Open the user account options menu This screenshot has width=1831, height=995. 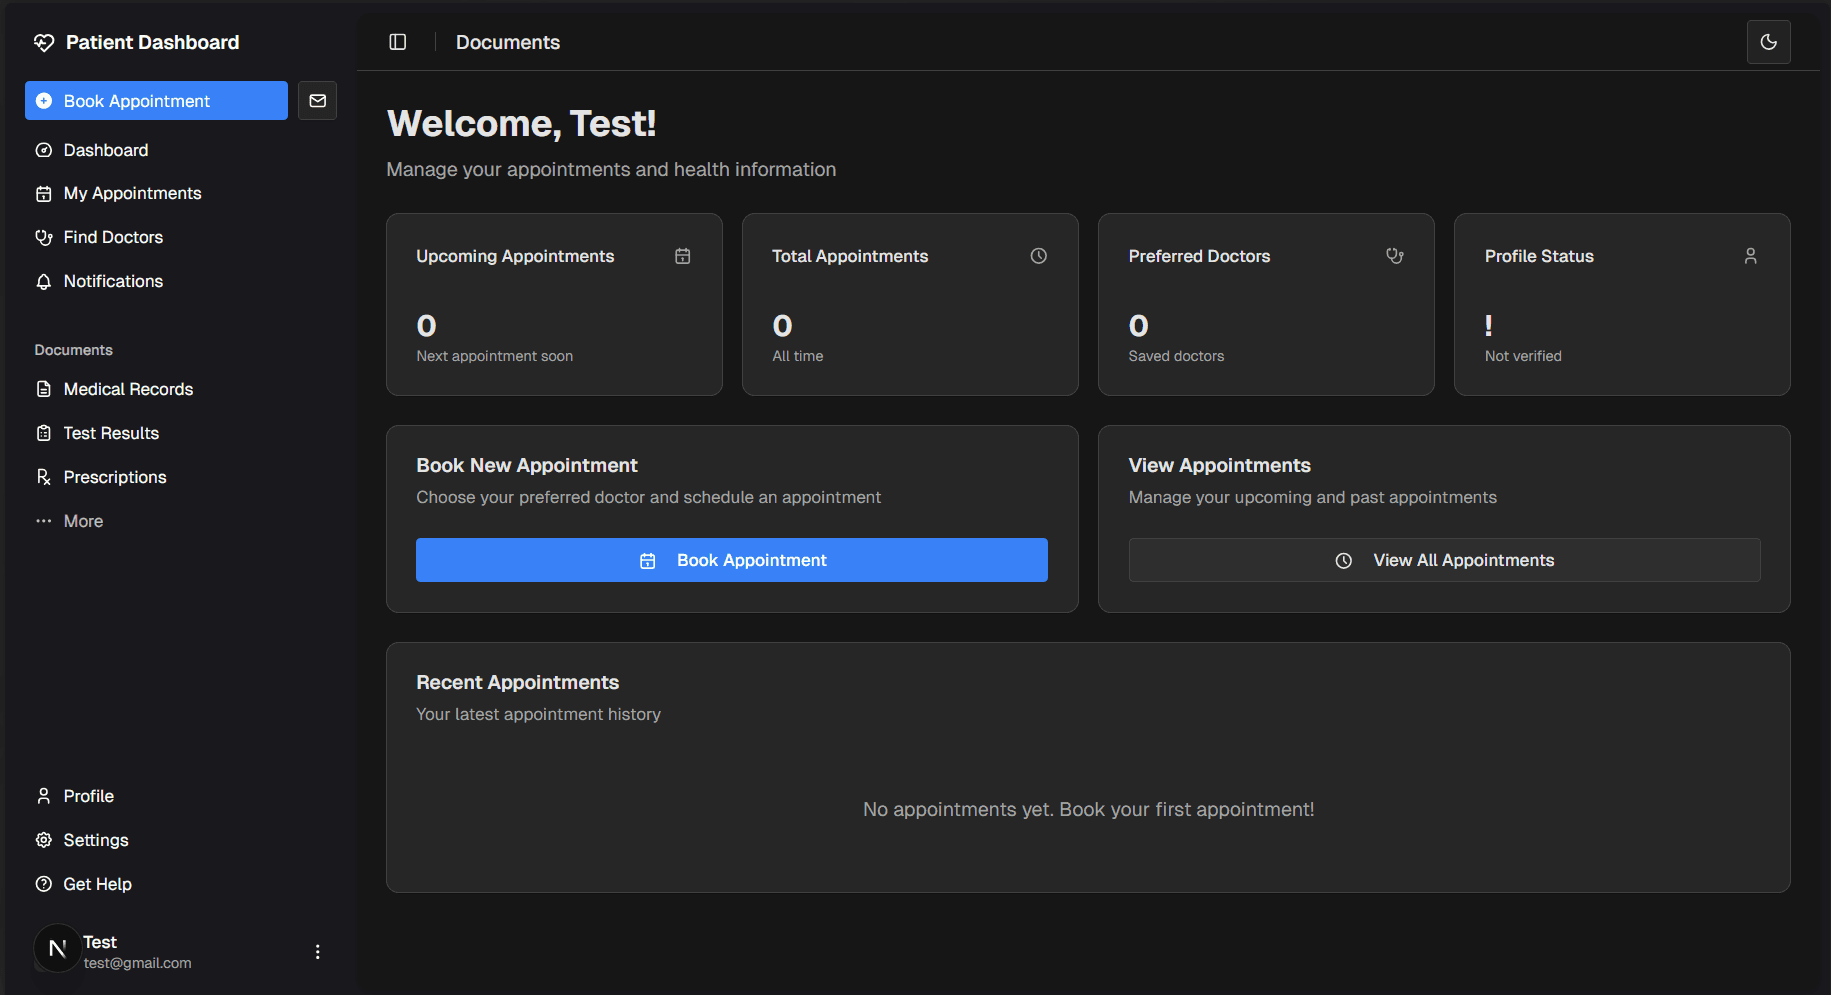[317, 952]
